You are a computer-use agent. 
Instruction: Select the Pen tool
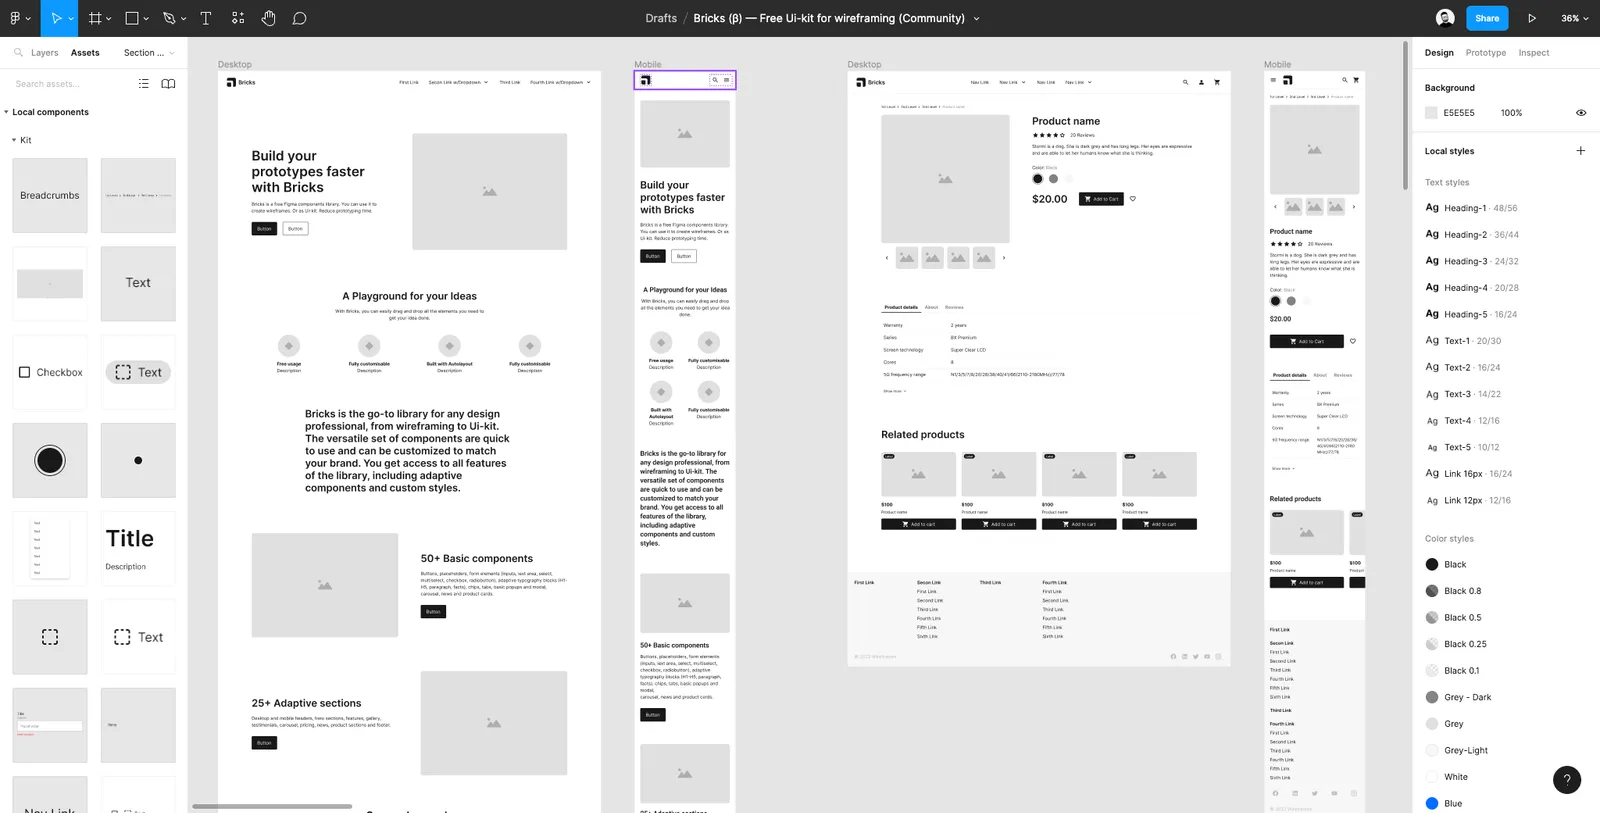(x=169, y=18)
